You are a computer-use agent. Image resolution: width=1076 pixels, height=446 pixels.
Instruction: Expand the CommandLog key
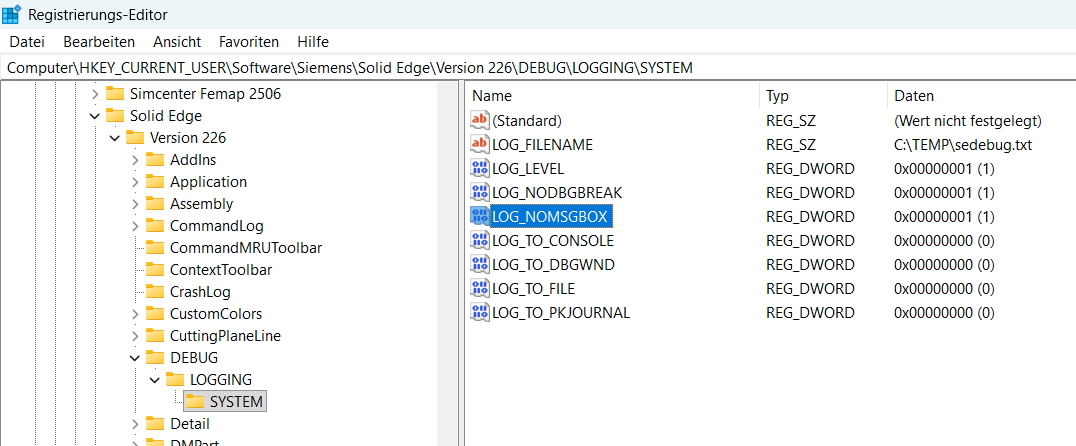pos(135,226)
